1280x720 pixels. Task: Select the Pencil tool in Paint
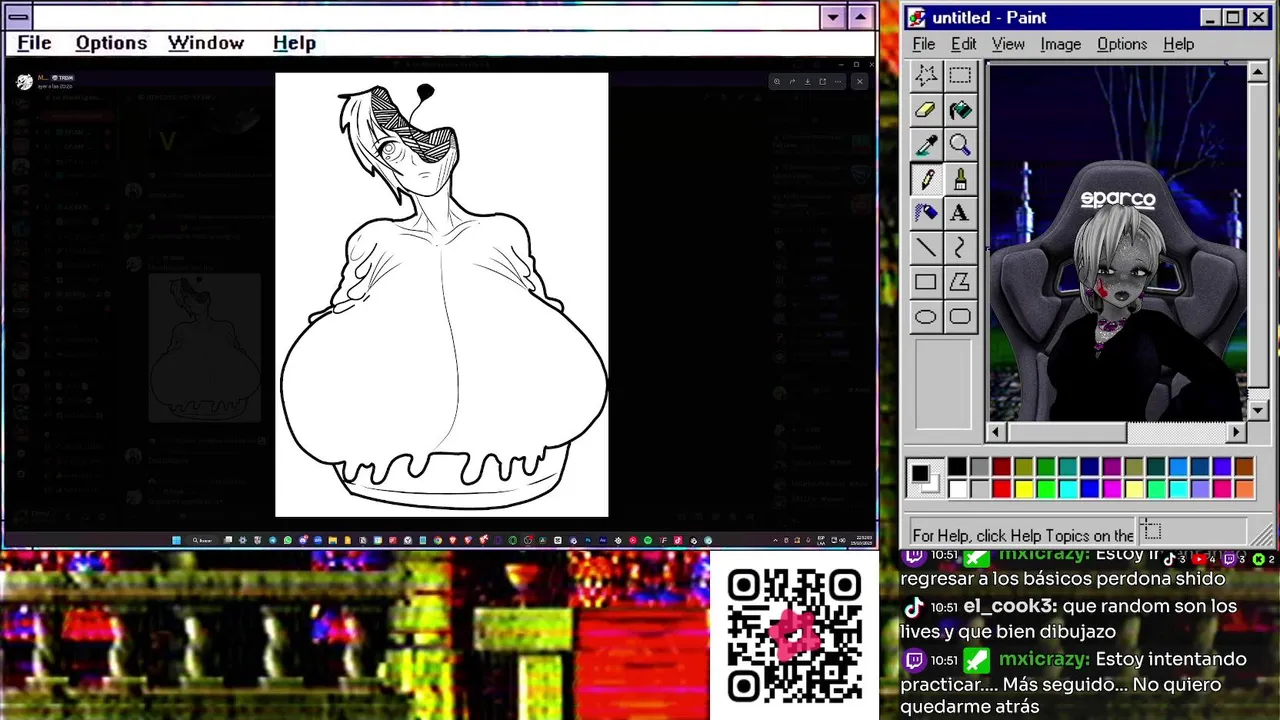pos(926,179)
